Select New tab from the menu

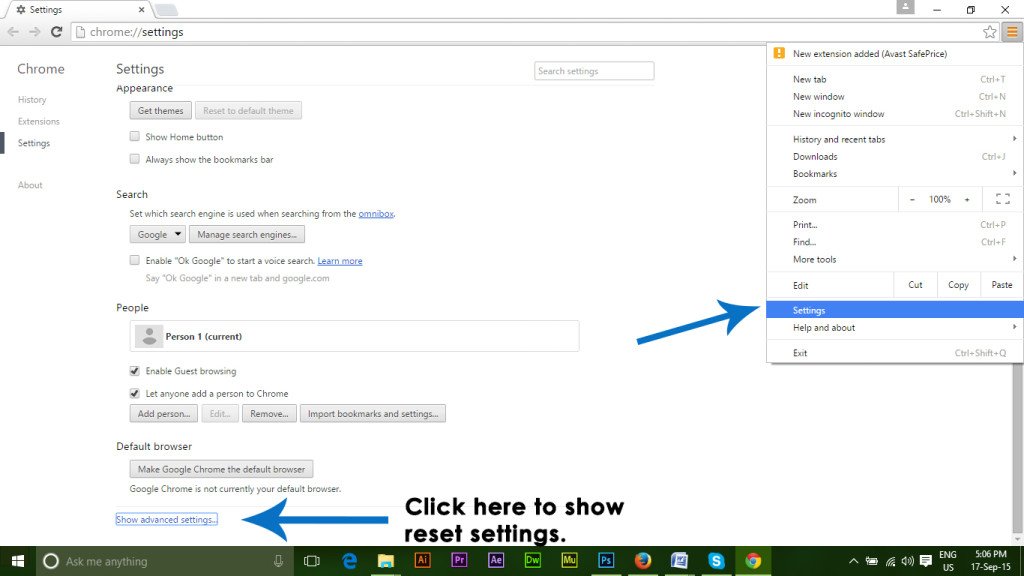(895, 79)
